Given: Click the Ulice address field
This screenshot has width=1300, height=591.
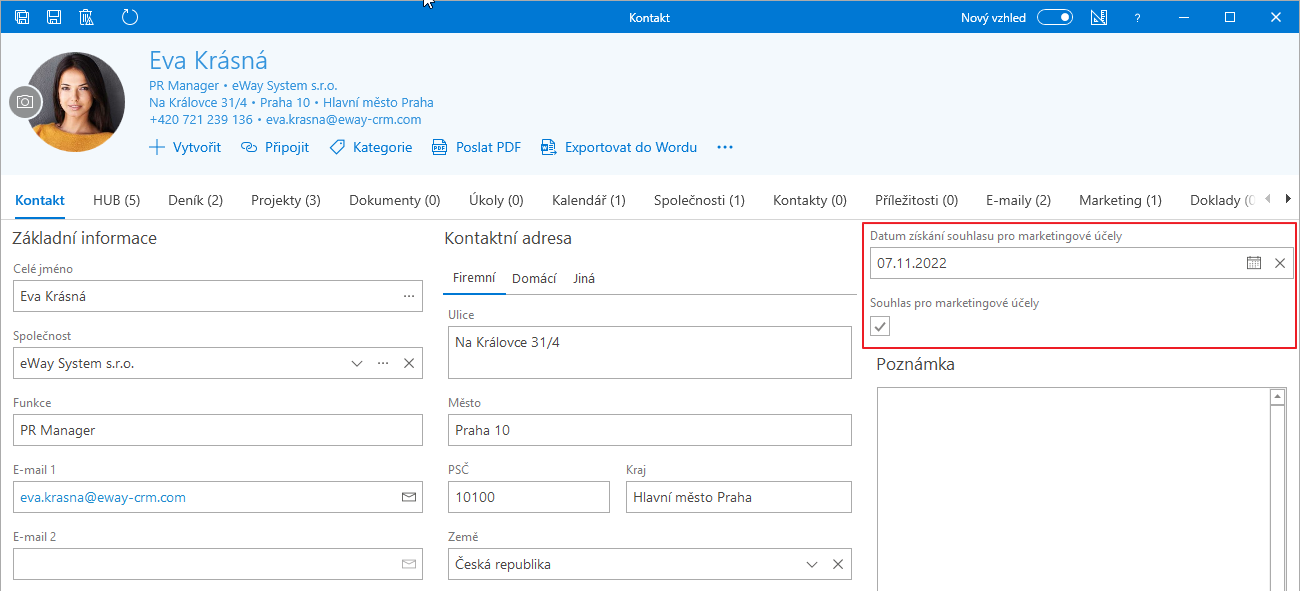Looking at the screenshot, I should (x=650, y=352).
